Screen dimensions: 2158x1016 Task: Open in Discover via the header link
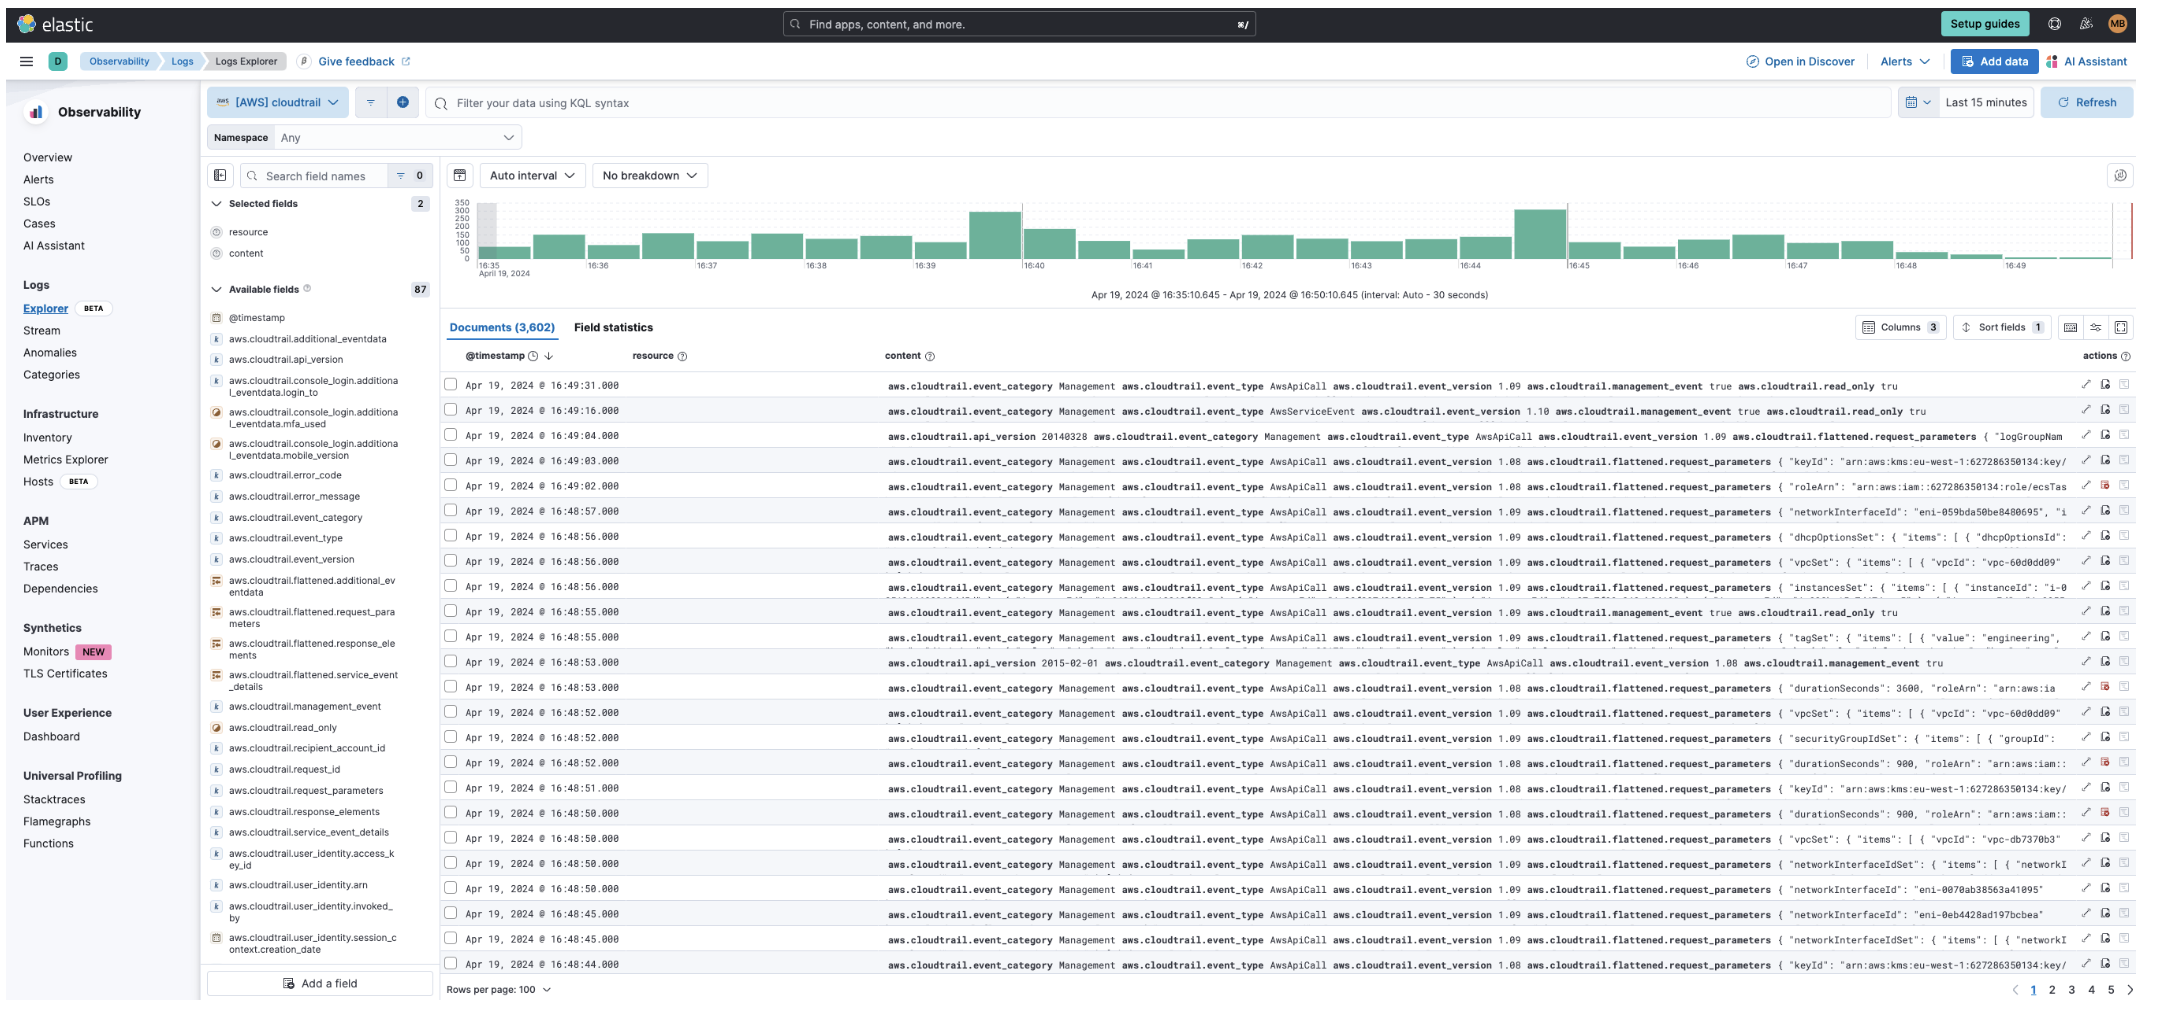1800,61
